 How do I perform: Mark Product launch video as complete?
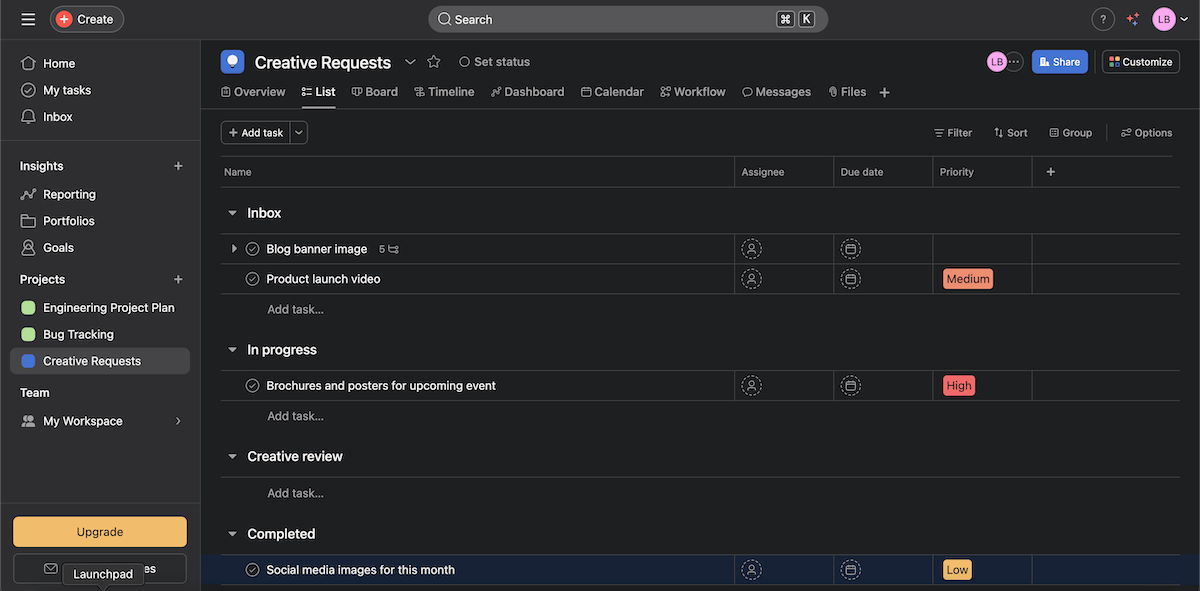tap(252, 279)
